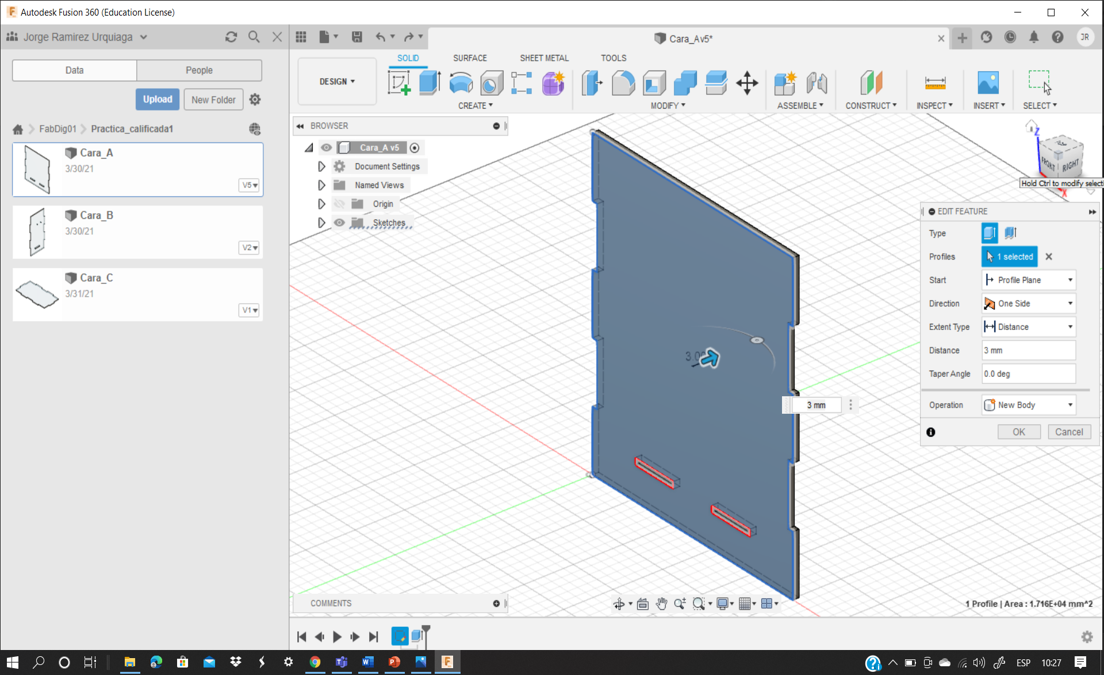Click the Create Sketch tool icon

(x=399, y=83)
